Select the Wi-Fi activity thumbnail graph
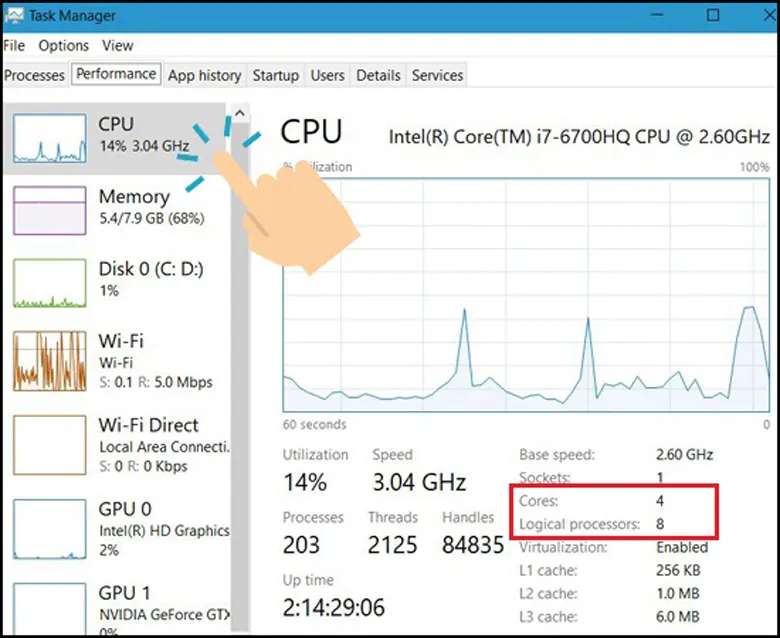The image size is (780, 638). click(50, 361)
